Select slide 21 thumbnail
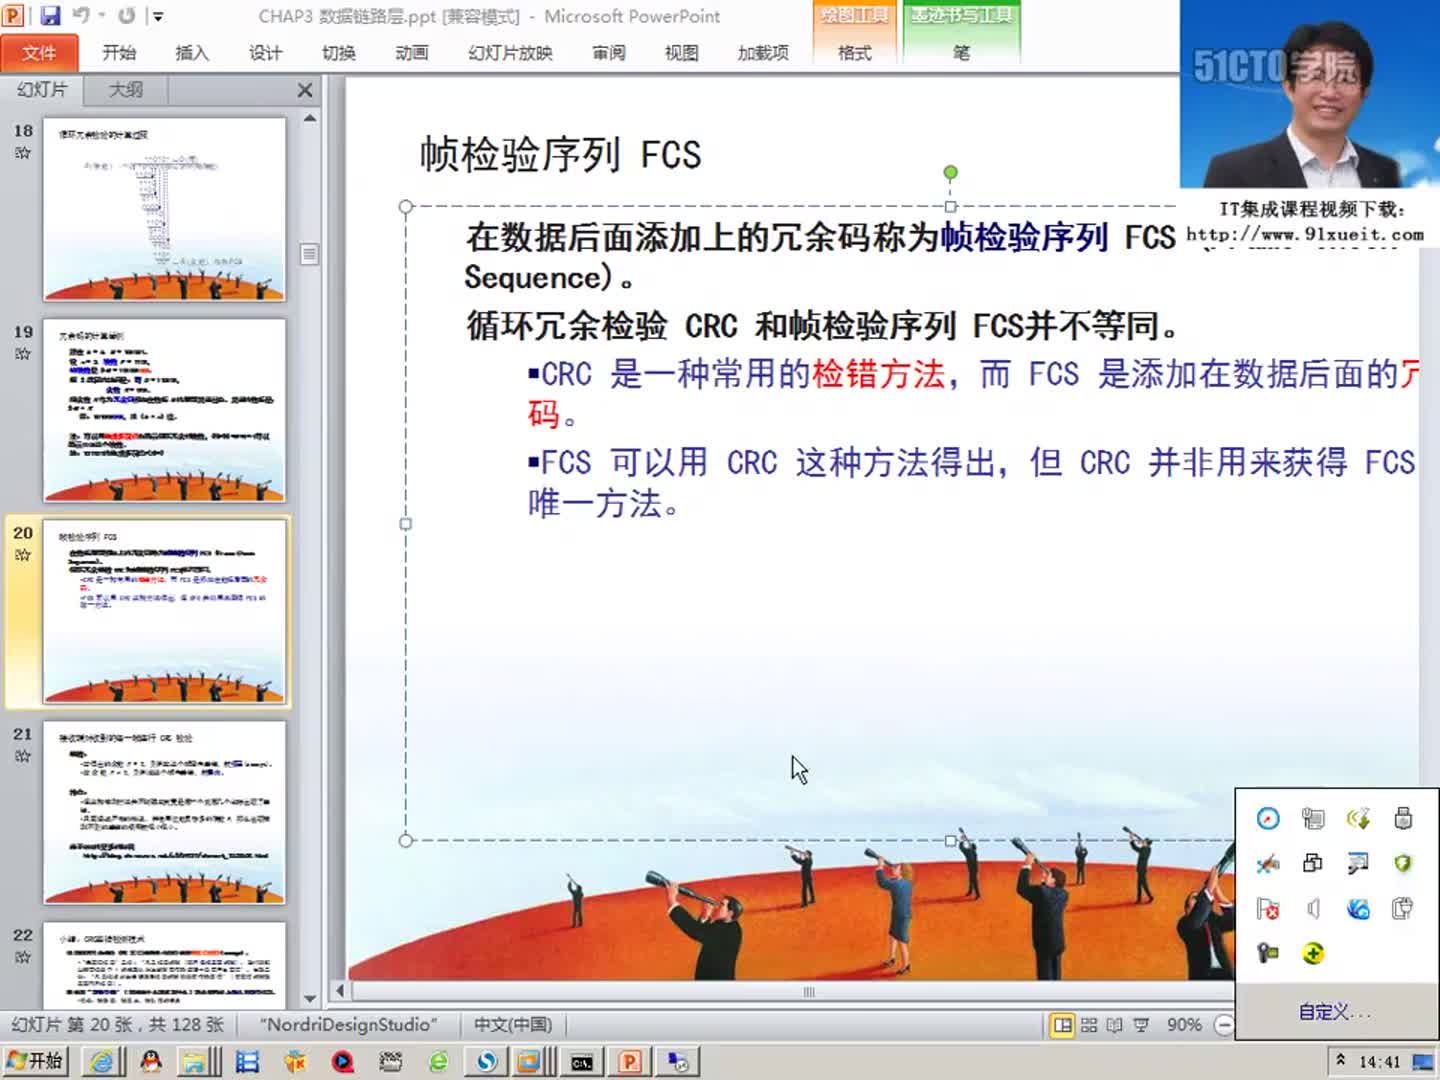This screenshot has height=1080, width=1440. point(164,812)
